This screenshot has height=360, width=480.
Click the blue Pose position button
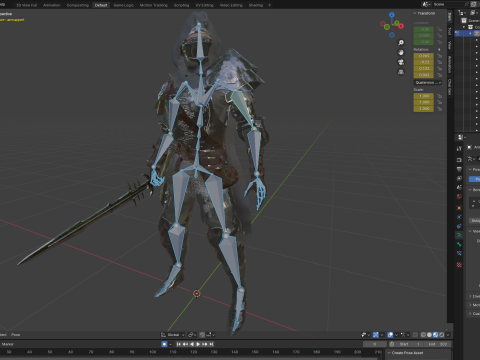(474, 179)
